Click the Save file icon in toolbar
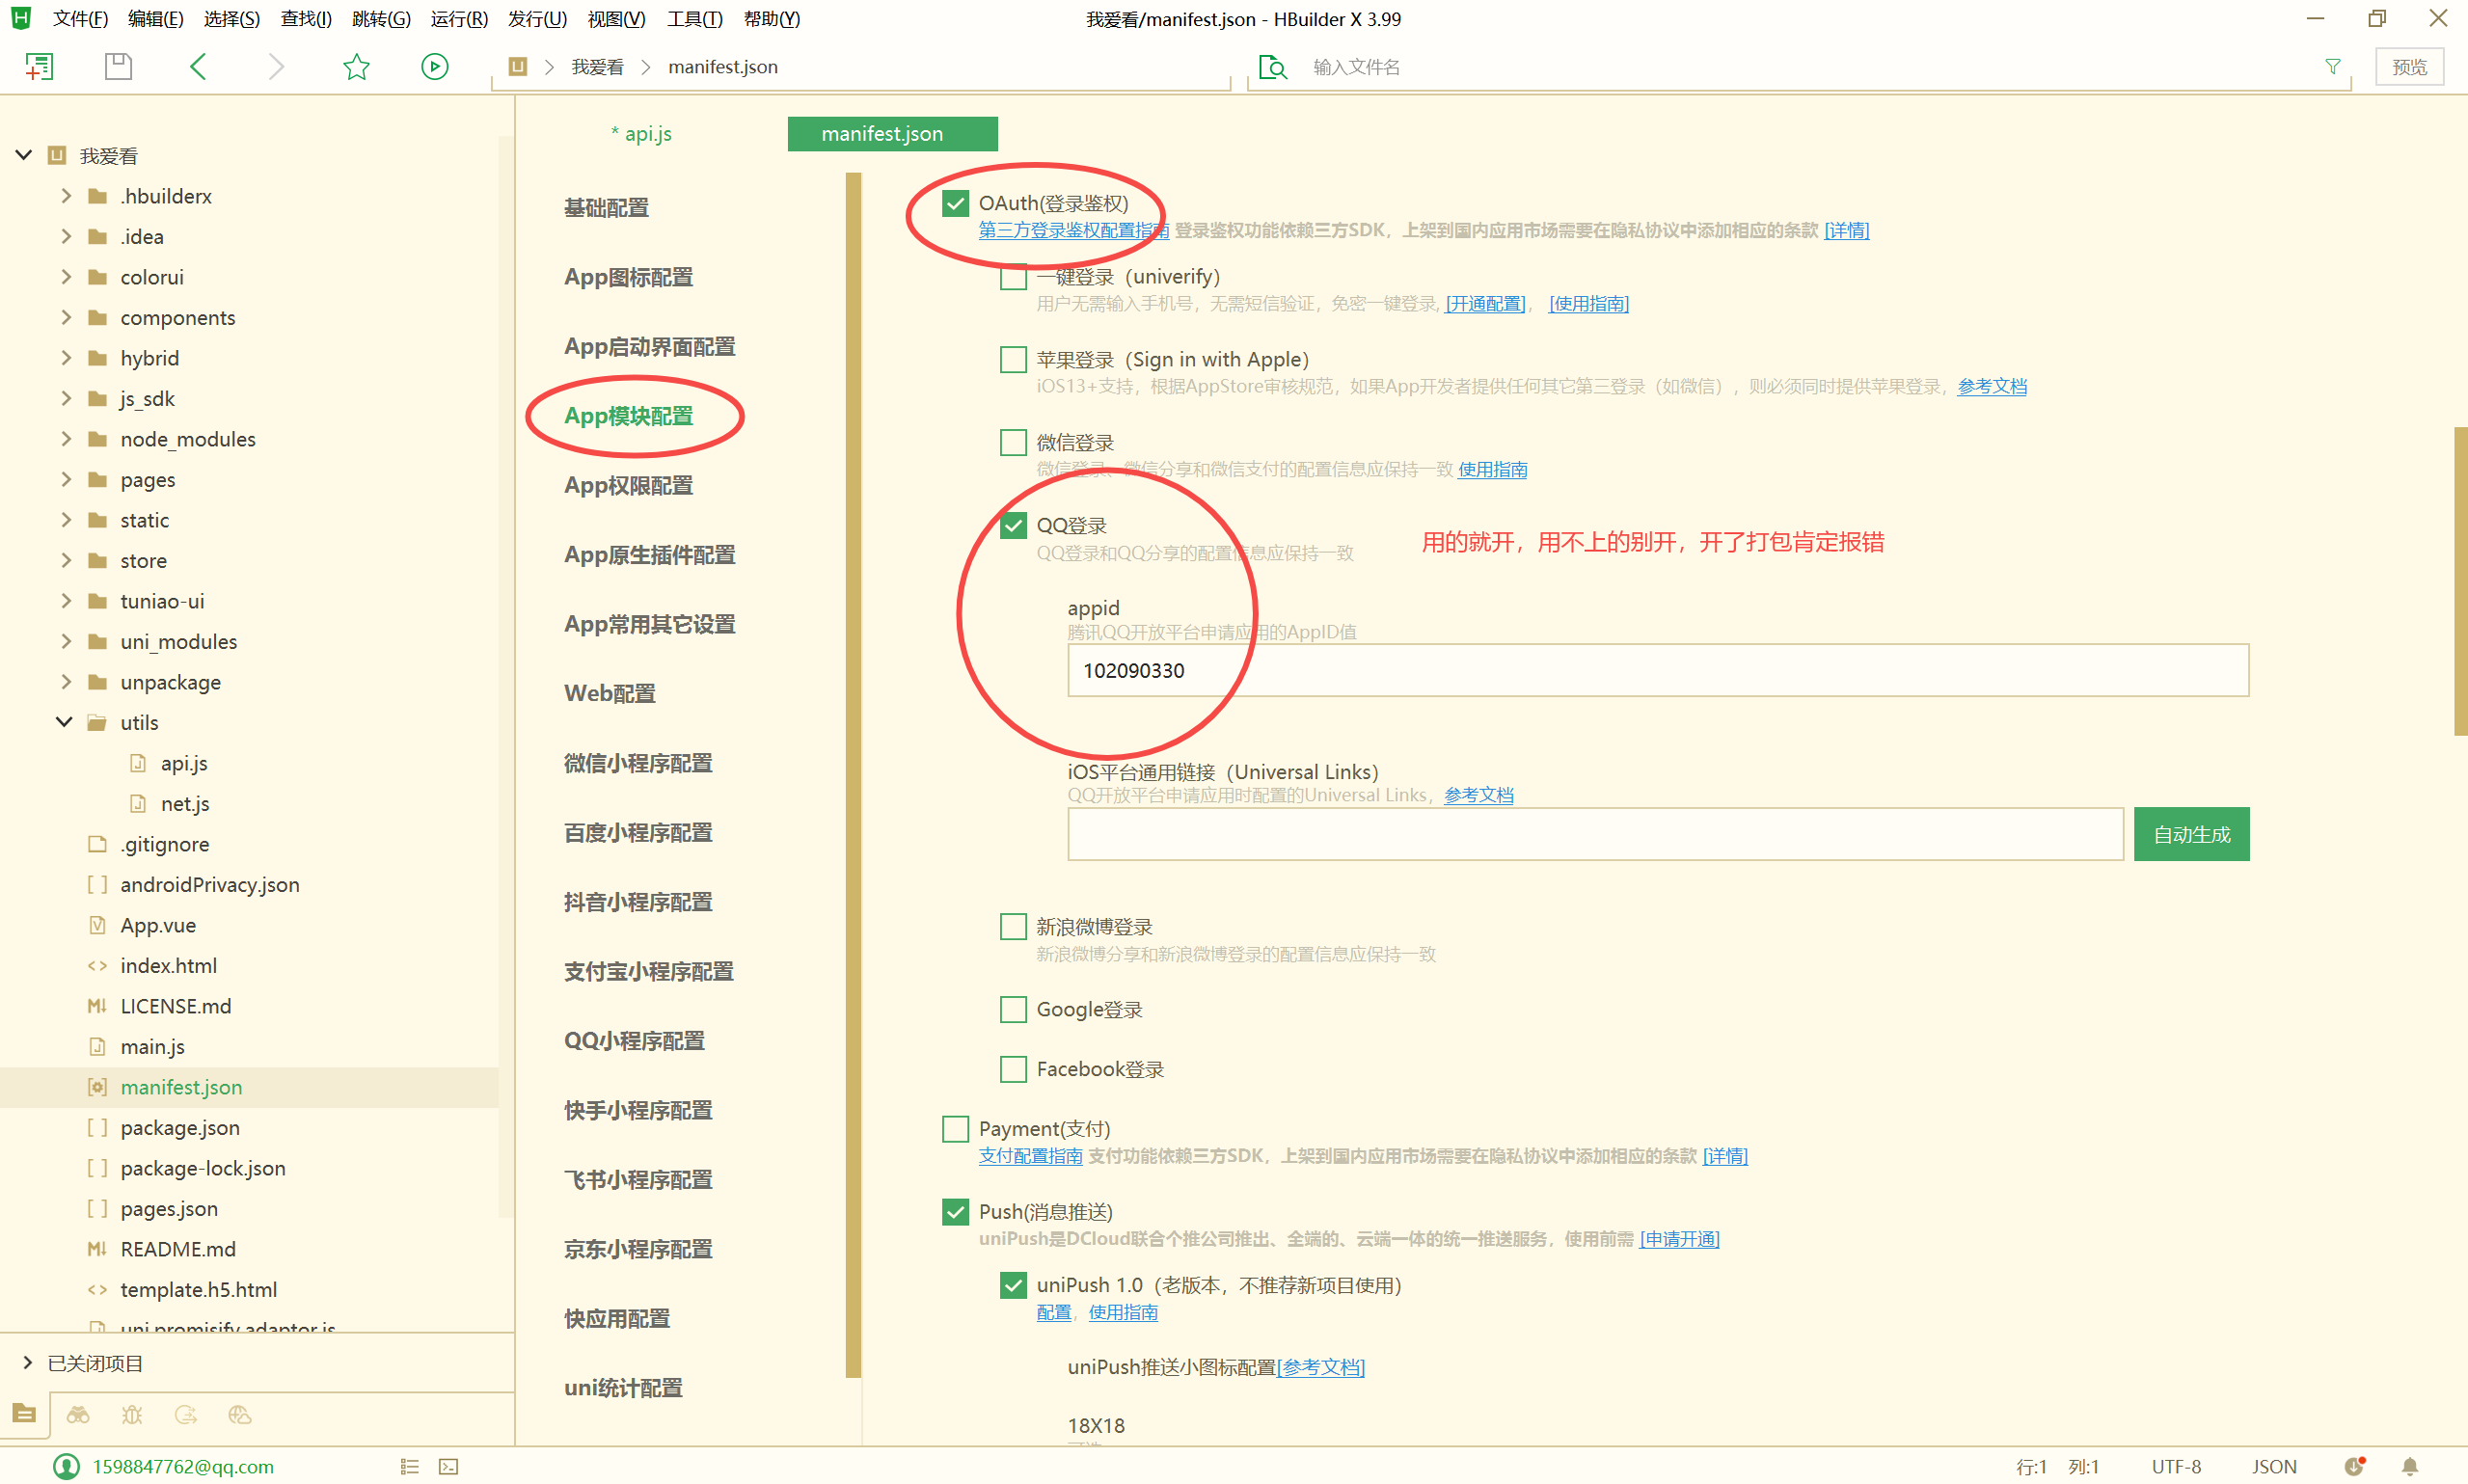This screenshot has width=2468, height=1484. [x=118, y=67]
